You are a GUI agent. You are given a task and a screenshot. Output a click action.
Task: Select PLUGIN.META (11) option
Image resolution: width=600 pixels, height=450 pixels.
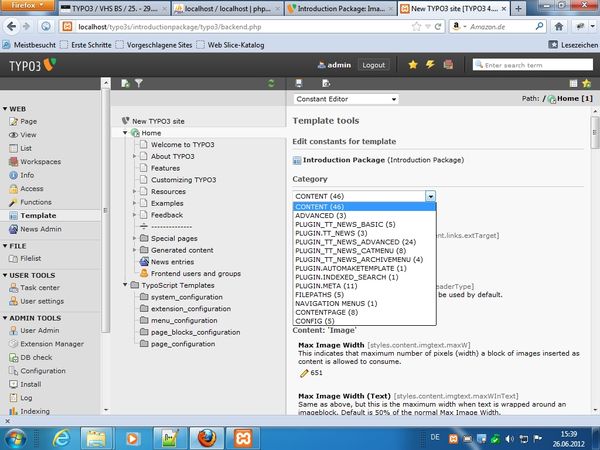[x=364, y=286]
